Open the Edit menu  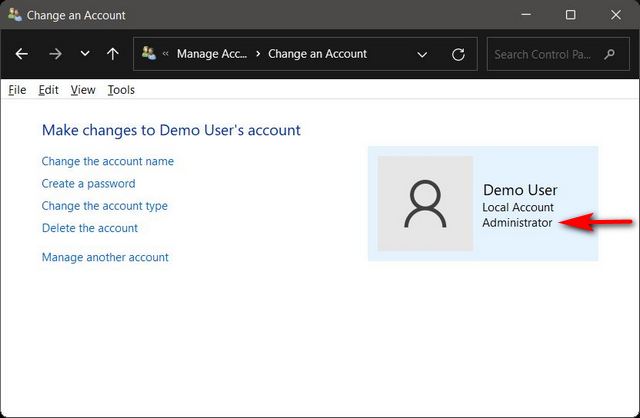coord(48,90)
